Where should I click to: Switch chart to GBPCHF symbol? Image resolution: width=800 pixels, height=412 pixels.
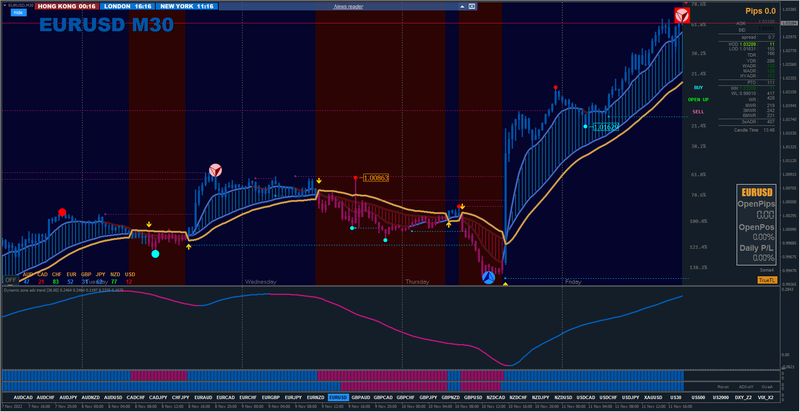(406, 397)
